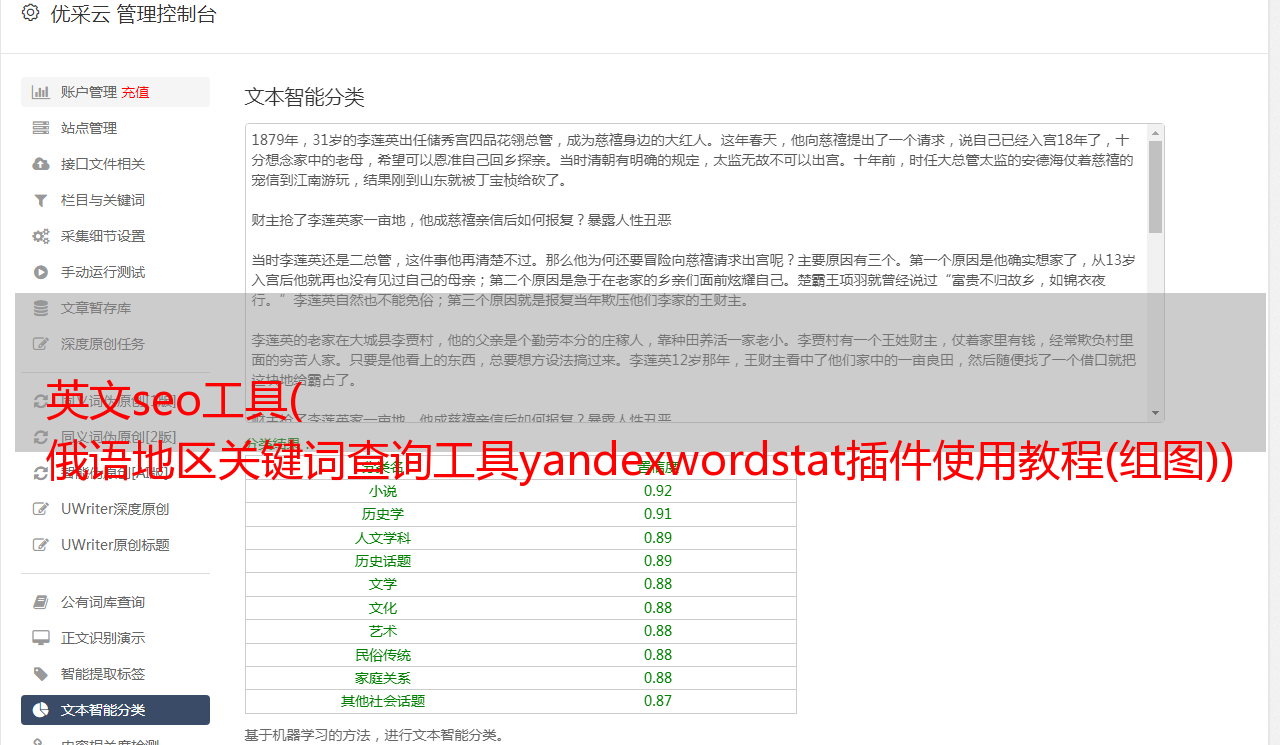
Task: Click the gear icon beside 优采云 管理控制台
Action: 30,13
